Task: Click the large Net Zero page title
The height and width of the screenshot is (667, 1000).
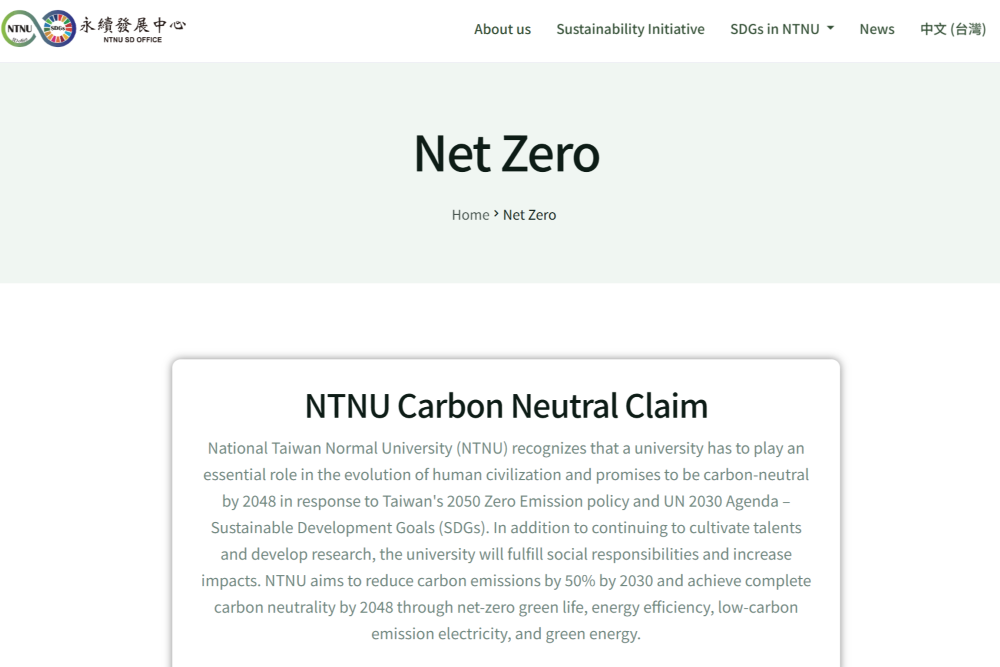Action: (x=506, y=153)
